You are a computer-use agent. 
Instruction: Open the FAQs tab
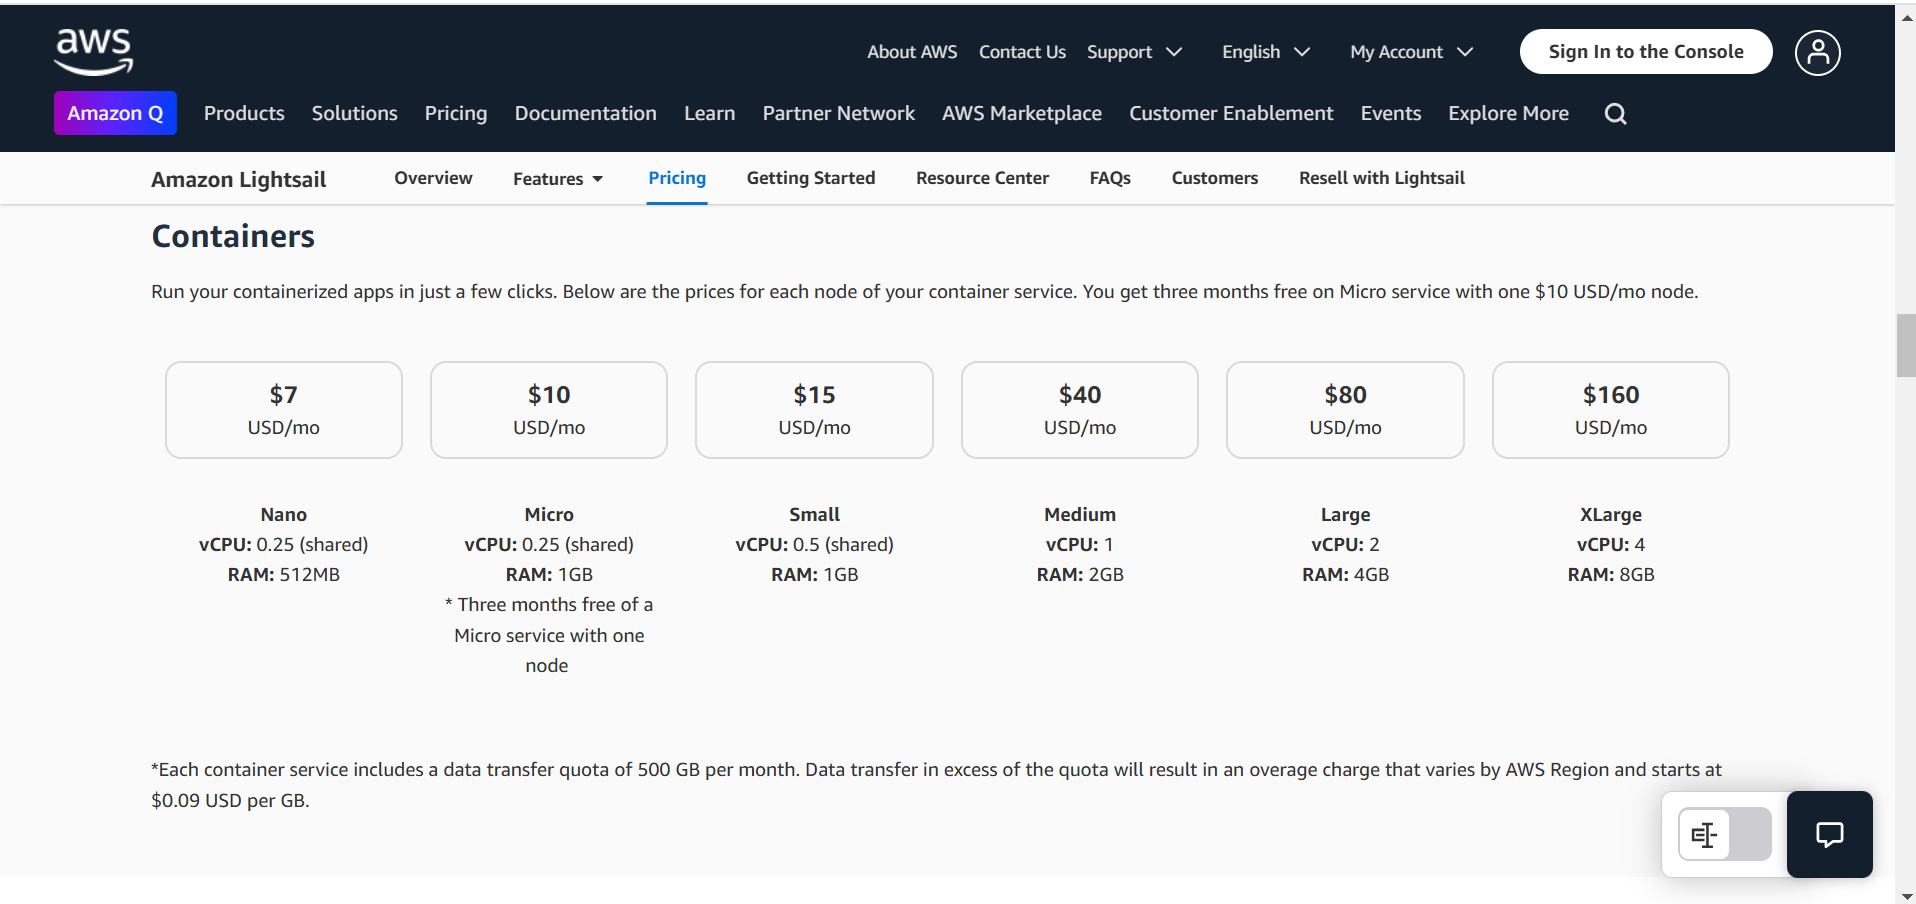point(1110,178)
